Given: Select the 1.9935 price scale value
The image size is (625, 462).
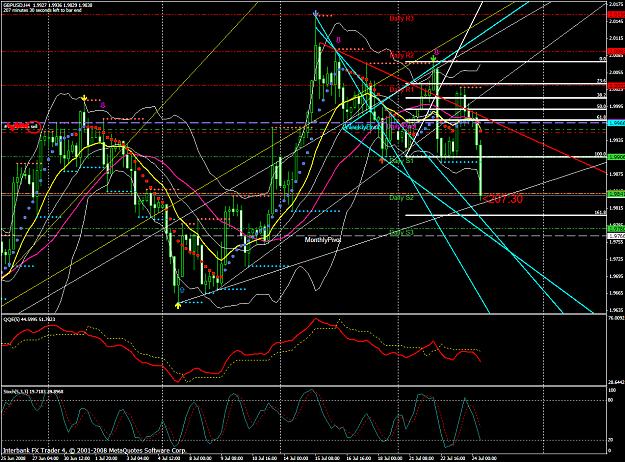Looking at the screenshot, I should [616, 140].
